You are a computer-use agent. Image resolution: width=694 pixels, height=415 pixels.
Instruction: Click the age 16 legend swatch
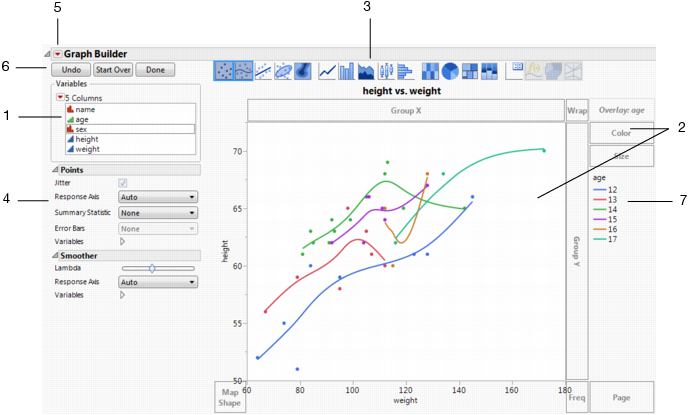pos(599,229)
